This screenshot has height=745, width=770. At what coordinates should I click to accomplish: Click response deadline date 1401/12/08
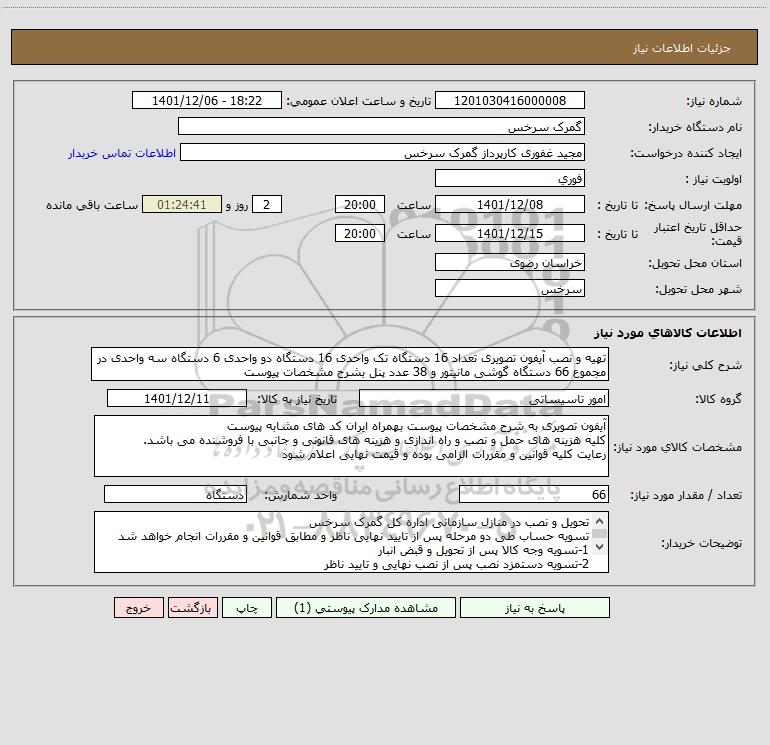coord(510,204)
